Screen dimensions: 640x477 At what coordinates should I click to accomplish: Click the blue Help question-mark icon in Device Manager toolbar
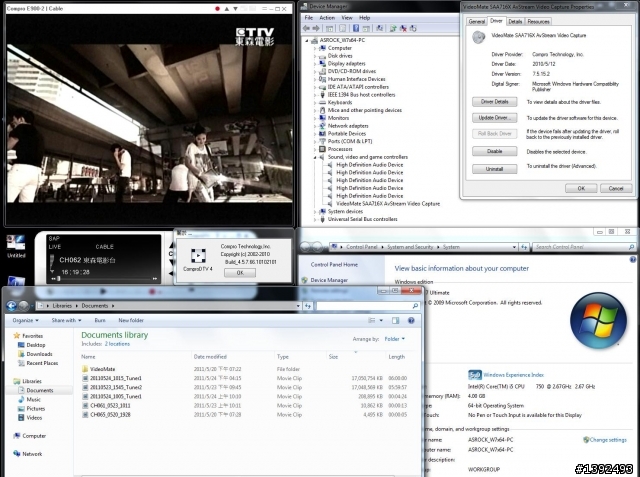tap(356, 28)
